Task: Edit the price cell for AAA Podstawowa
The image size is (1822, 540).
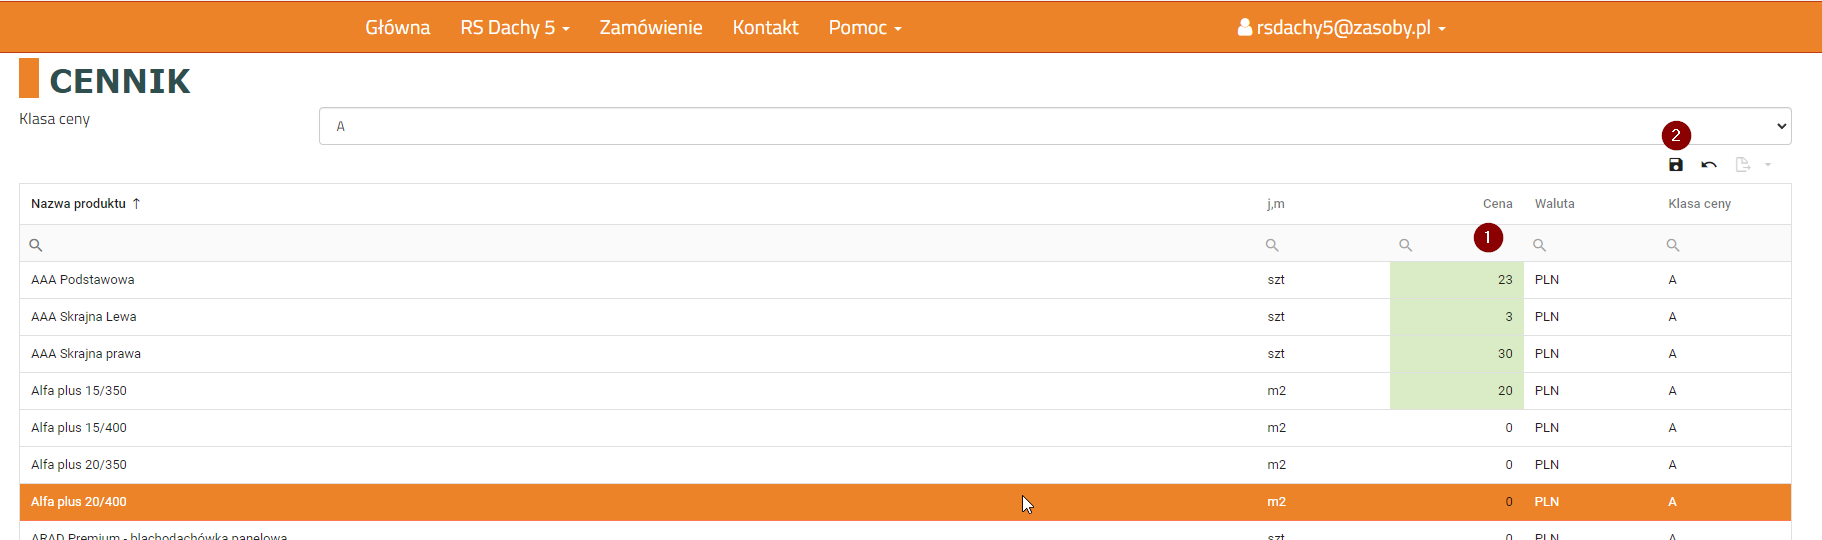Action: (1456, 280)
